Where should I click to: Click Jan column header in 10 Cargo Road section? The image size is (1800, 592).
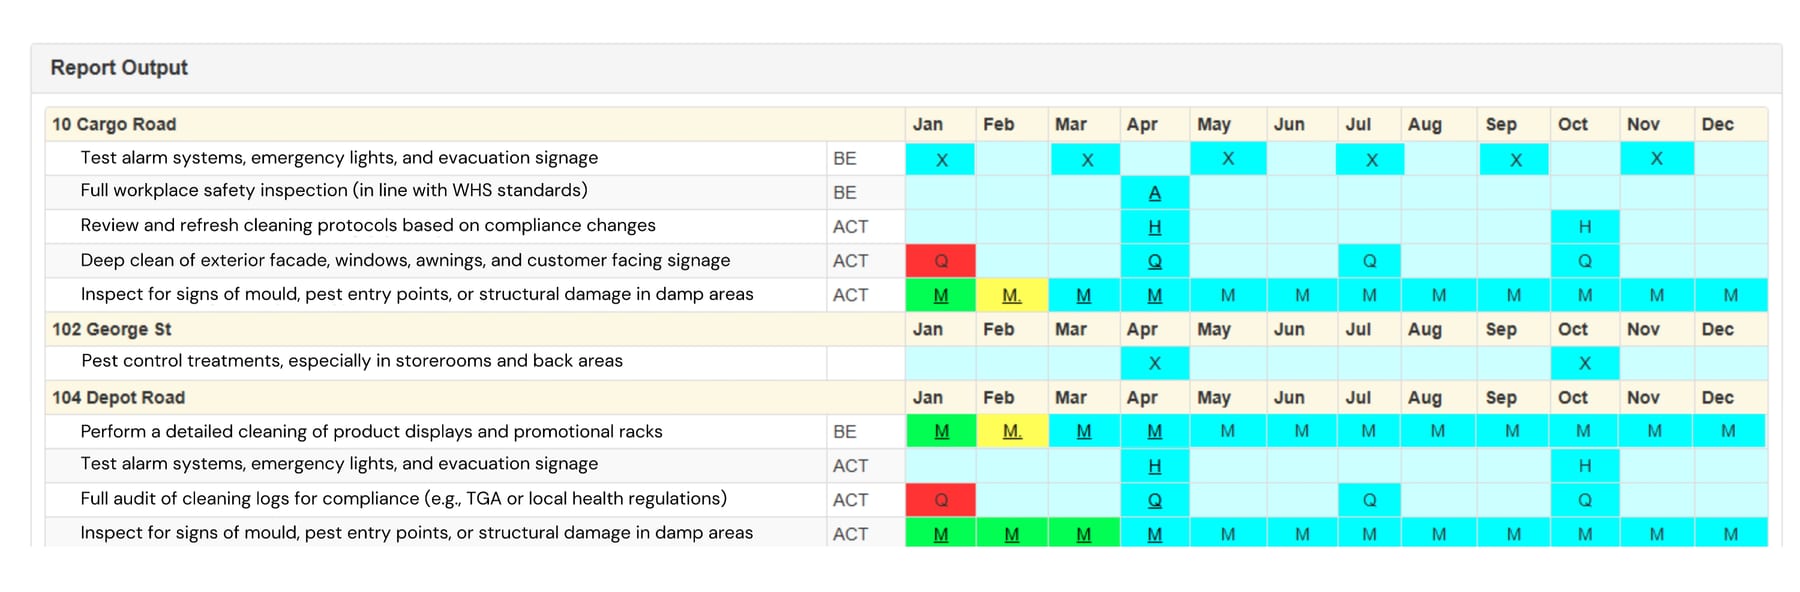[928, 124]
